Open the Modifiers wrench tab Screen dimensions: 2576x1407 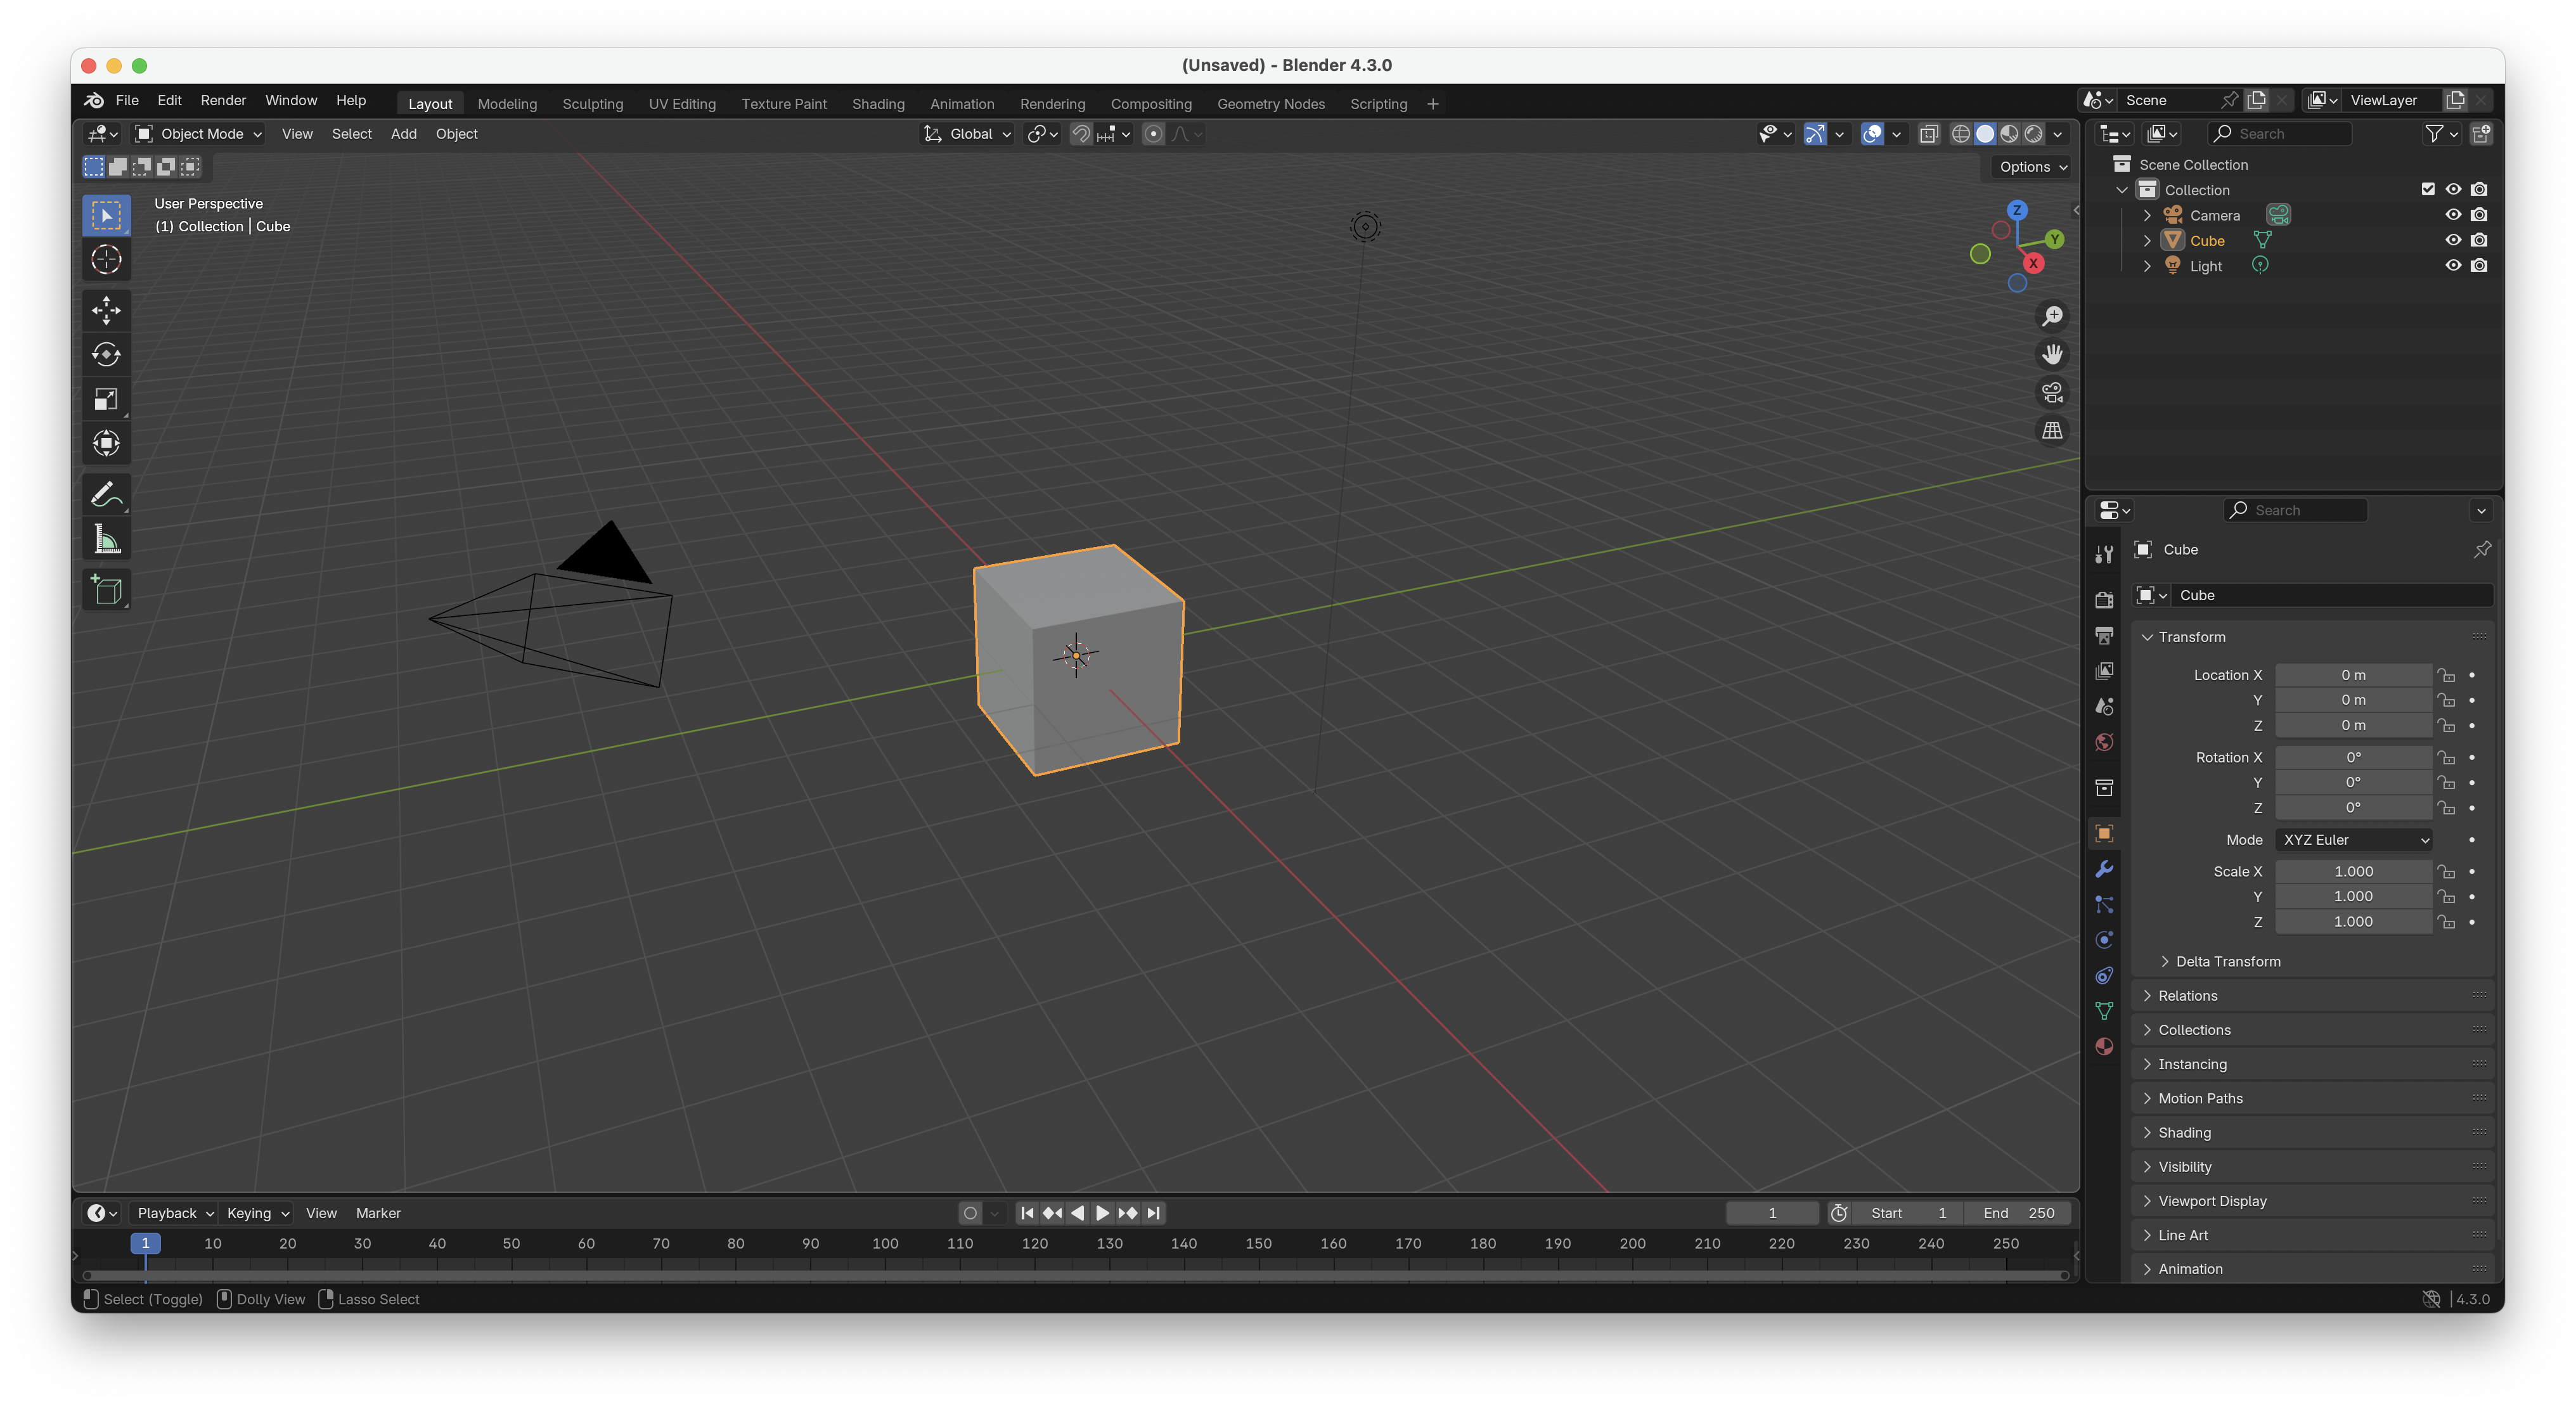tap(2104, 869)
